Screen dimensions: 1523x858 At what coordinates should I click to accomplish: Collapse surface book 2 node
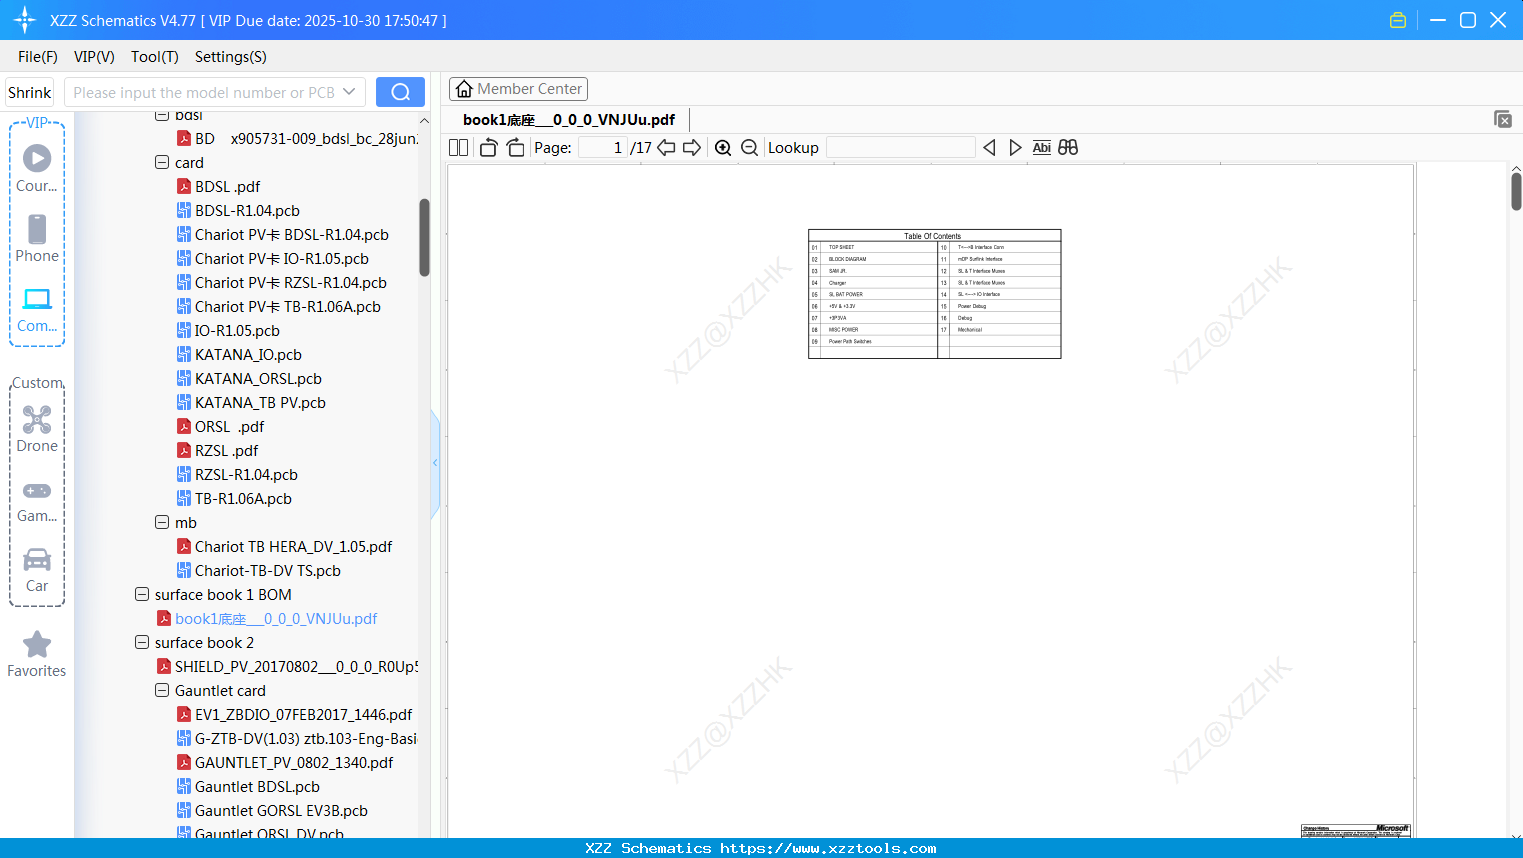point(142,642)
